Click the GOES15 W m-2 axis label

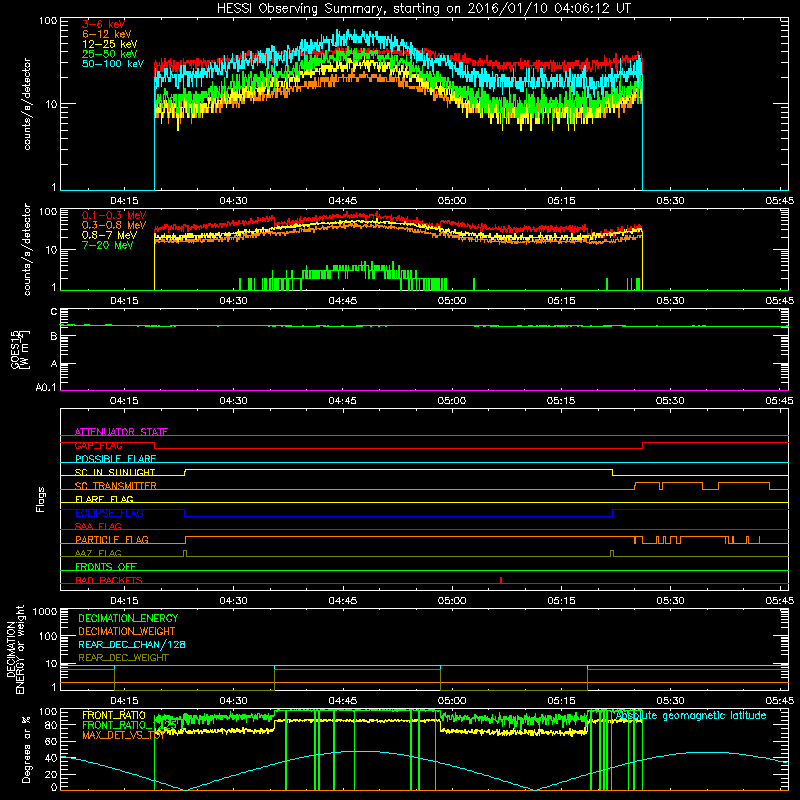click(20, 349)
